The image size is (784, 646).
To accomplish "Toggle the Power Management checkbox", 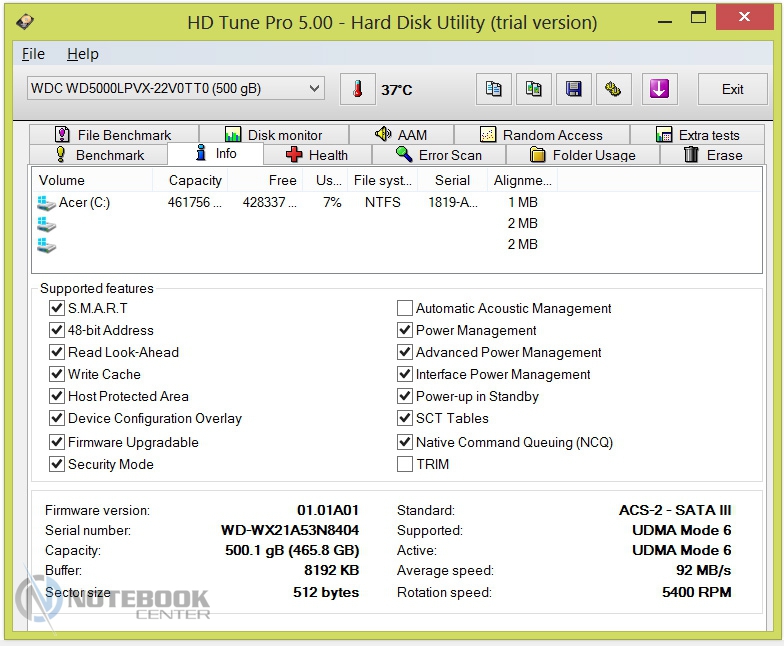I will [404, 330].
